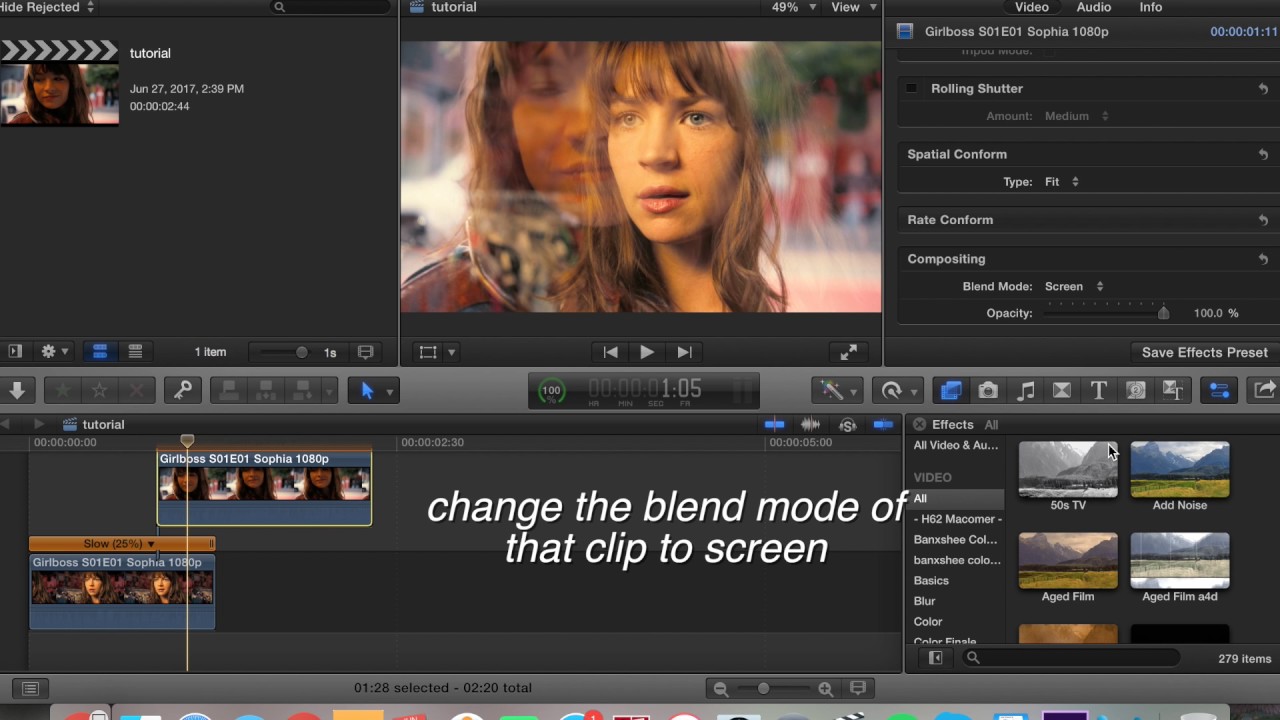This screenshot has width=1280, height=720.
Task: Play the viewer clip
Action: coord(647,352)
